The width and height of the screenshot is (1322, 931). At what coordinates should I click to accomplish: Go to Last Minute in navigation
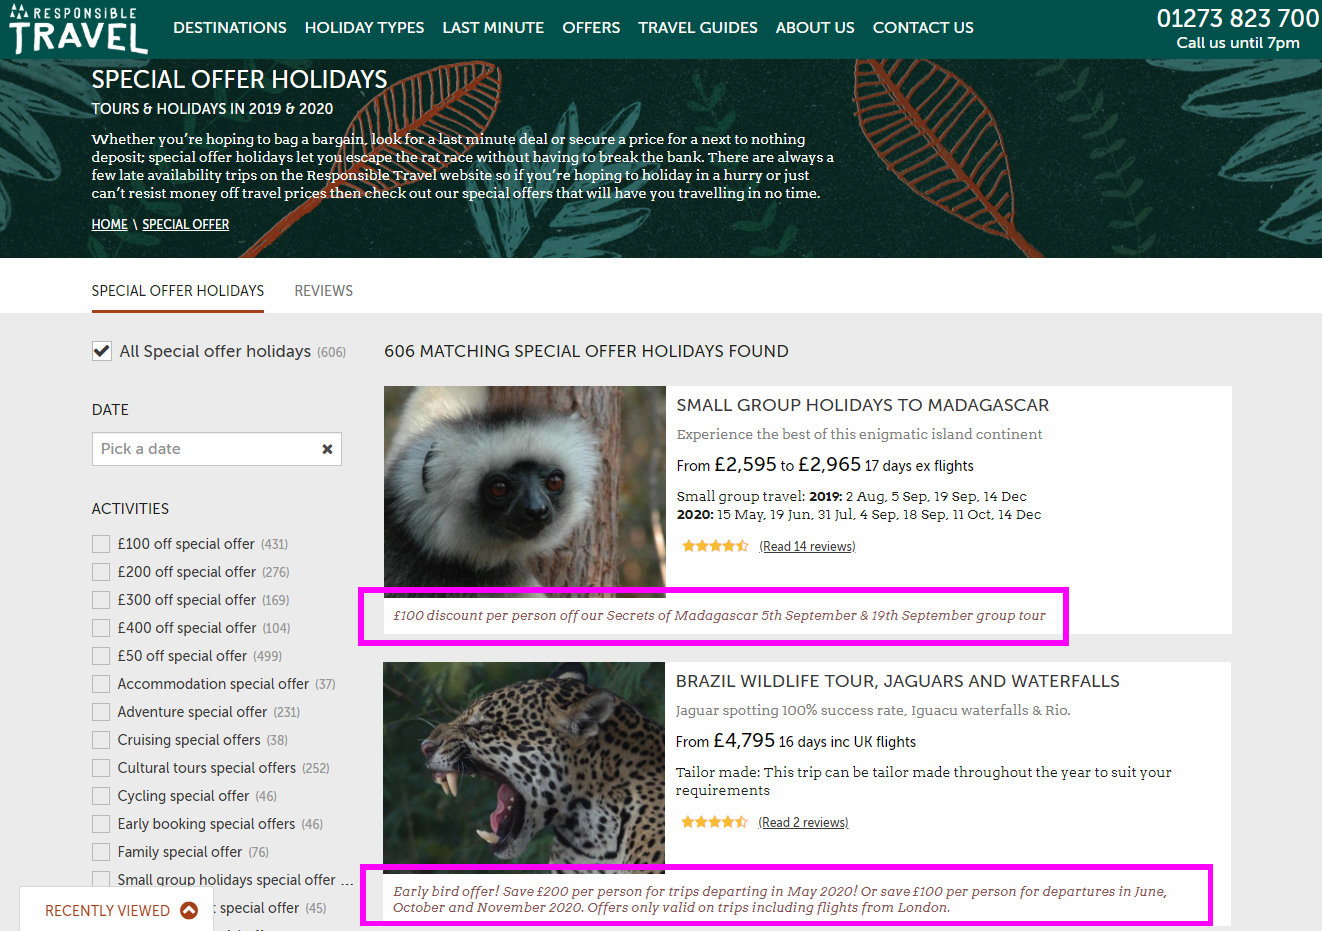[x=493, y=28]
